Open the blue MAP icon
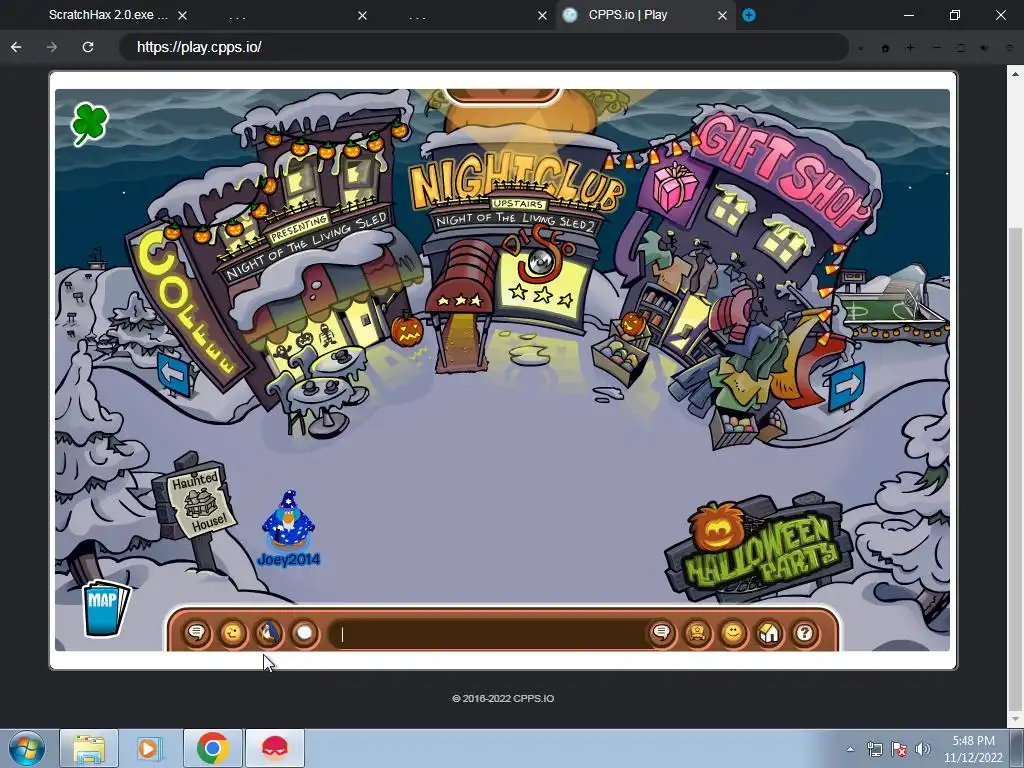 [x=106, y=607]
